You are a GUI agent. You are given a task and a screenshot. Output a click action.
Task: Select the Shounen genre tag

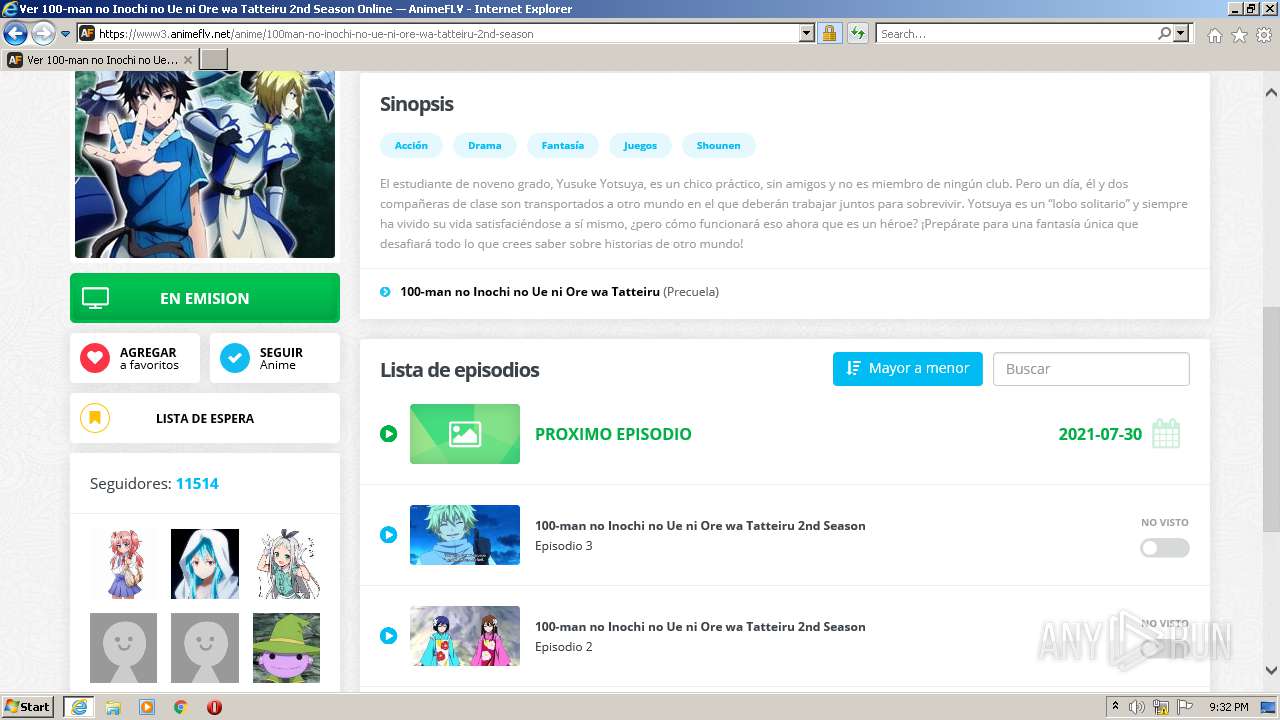[719, 146]
